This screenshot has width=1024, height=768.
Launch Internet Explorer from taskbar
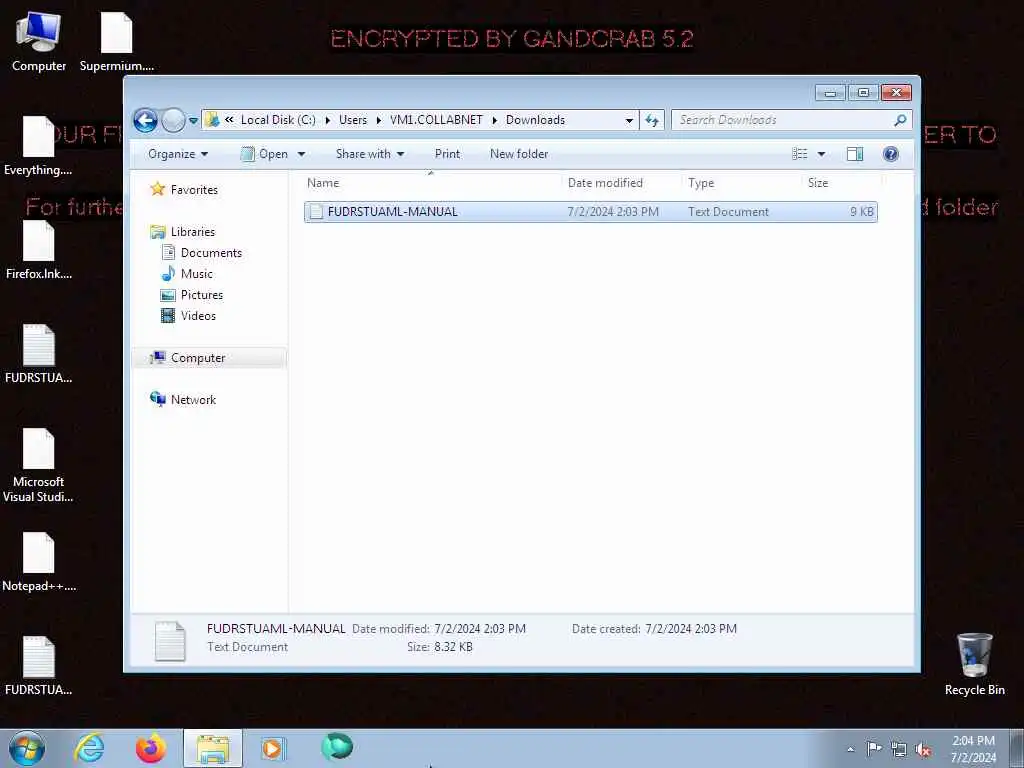click(x=89, y=748)
